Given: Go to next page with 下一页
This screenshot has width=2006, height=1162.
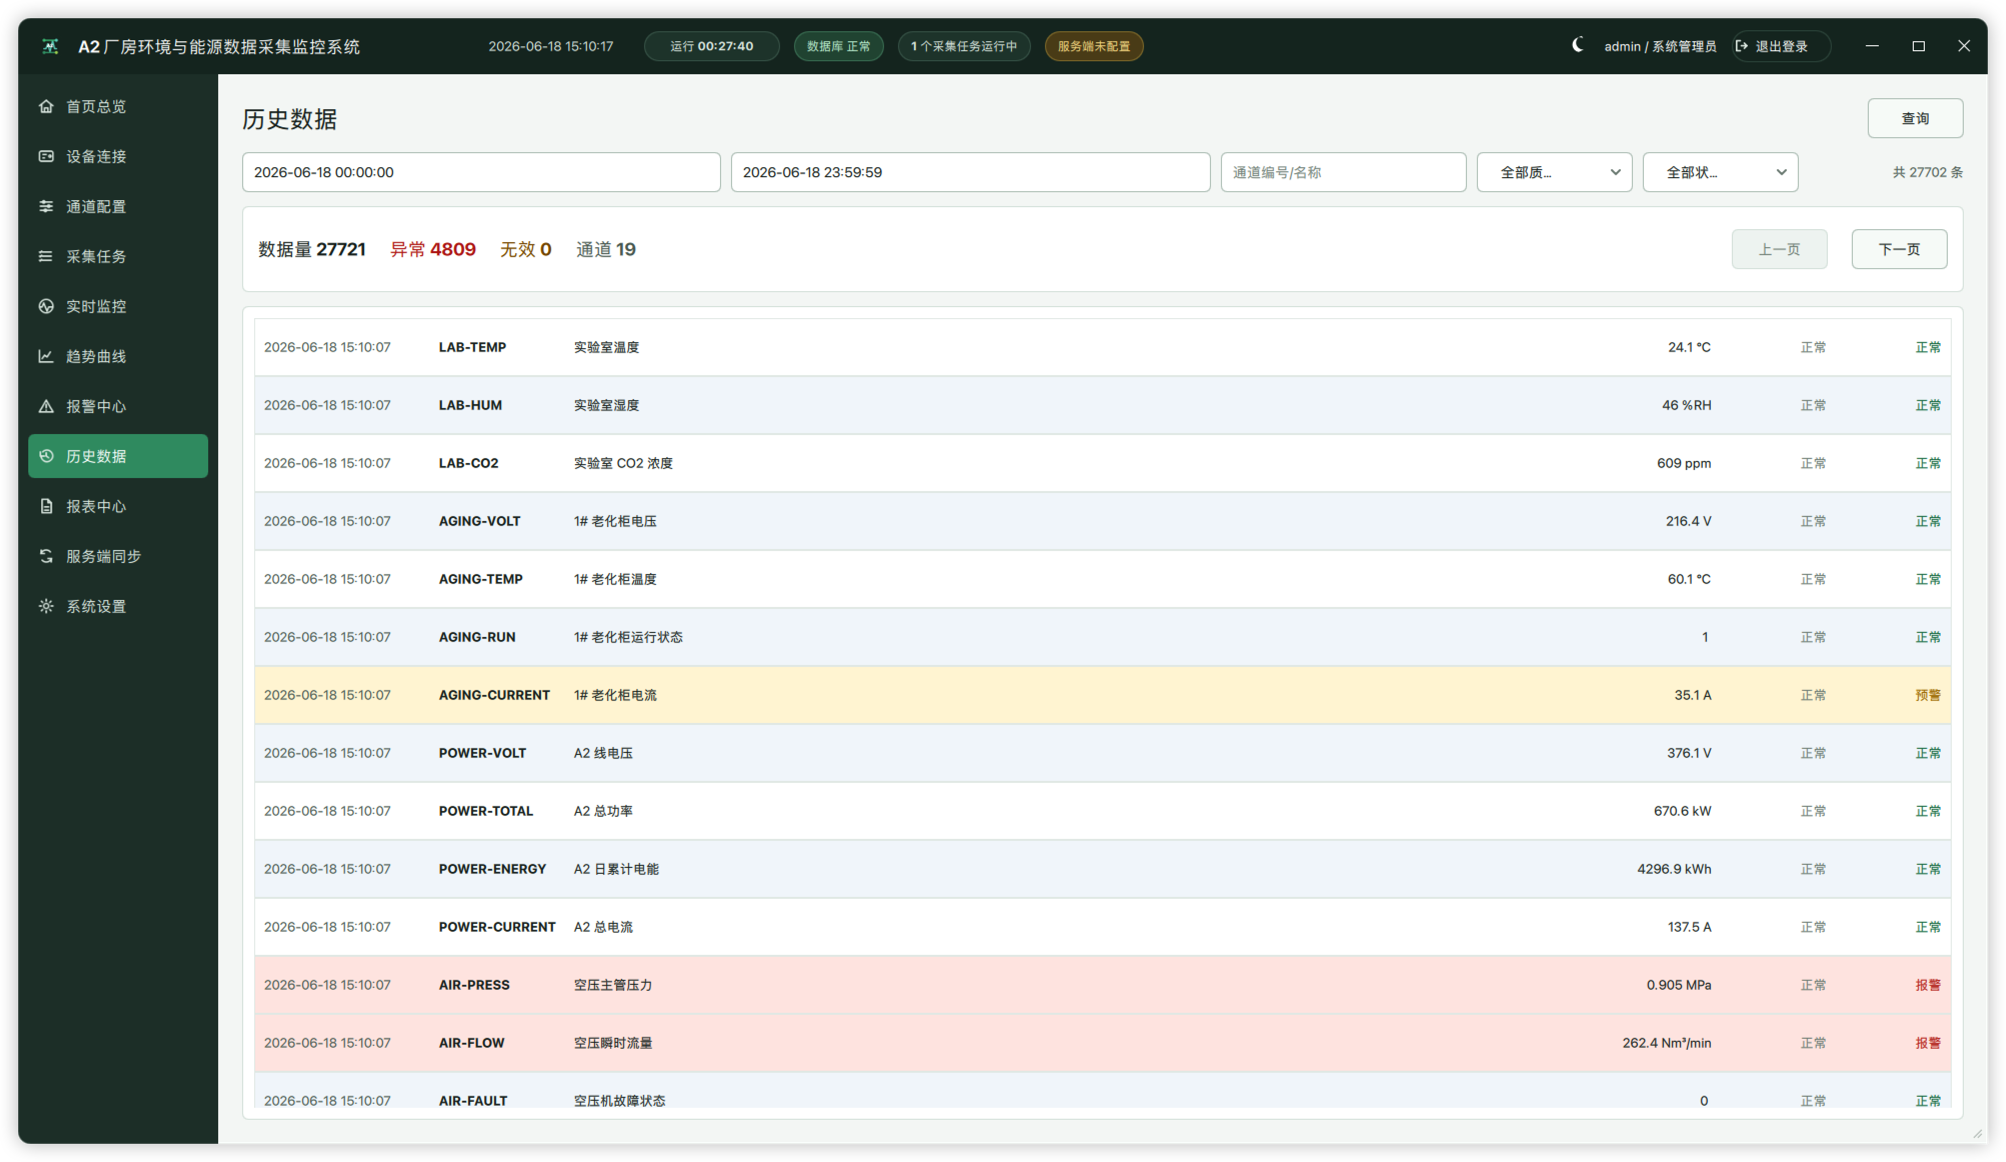Looking at the screenshot, I should coord(1899,249).
